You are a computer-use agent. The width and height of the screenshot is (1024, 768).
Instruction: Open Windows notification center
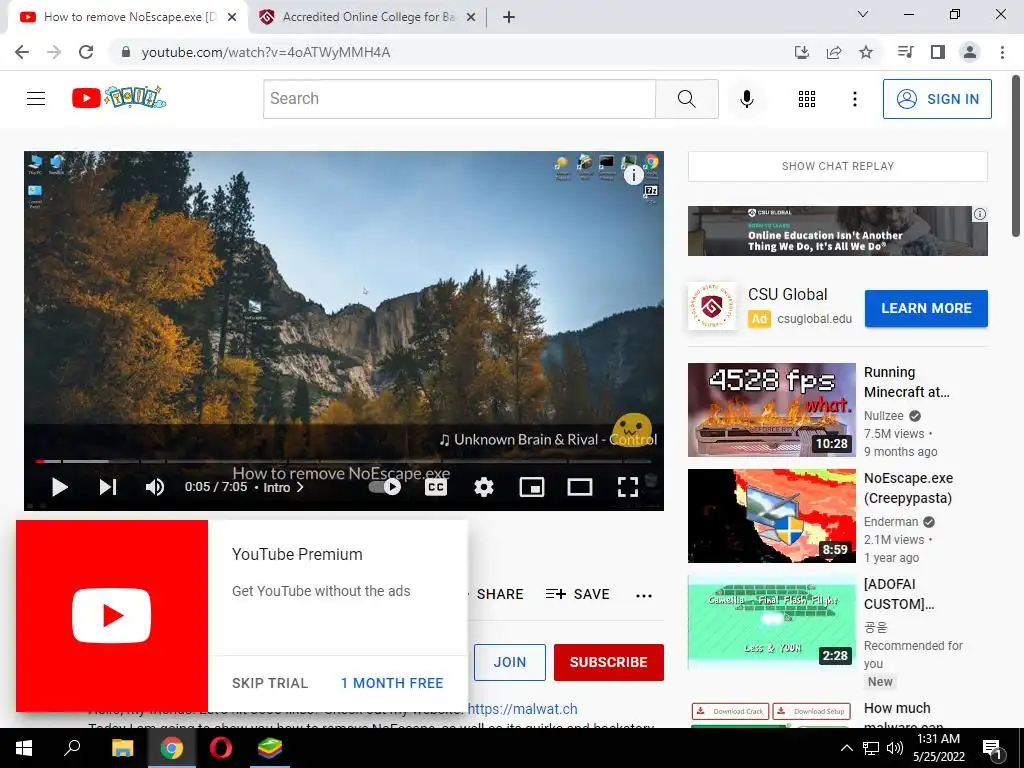coord(993,748)
